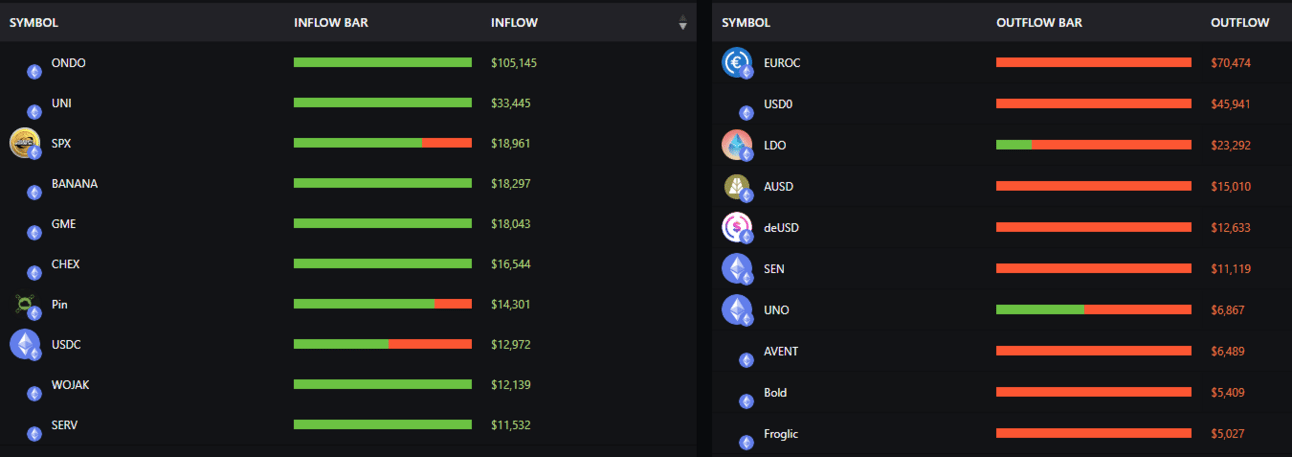Screen dimensions: 1292x457
Task: Select the $14,301 inflow value
Action: point(511,304)
